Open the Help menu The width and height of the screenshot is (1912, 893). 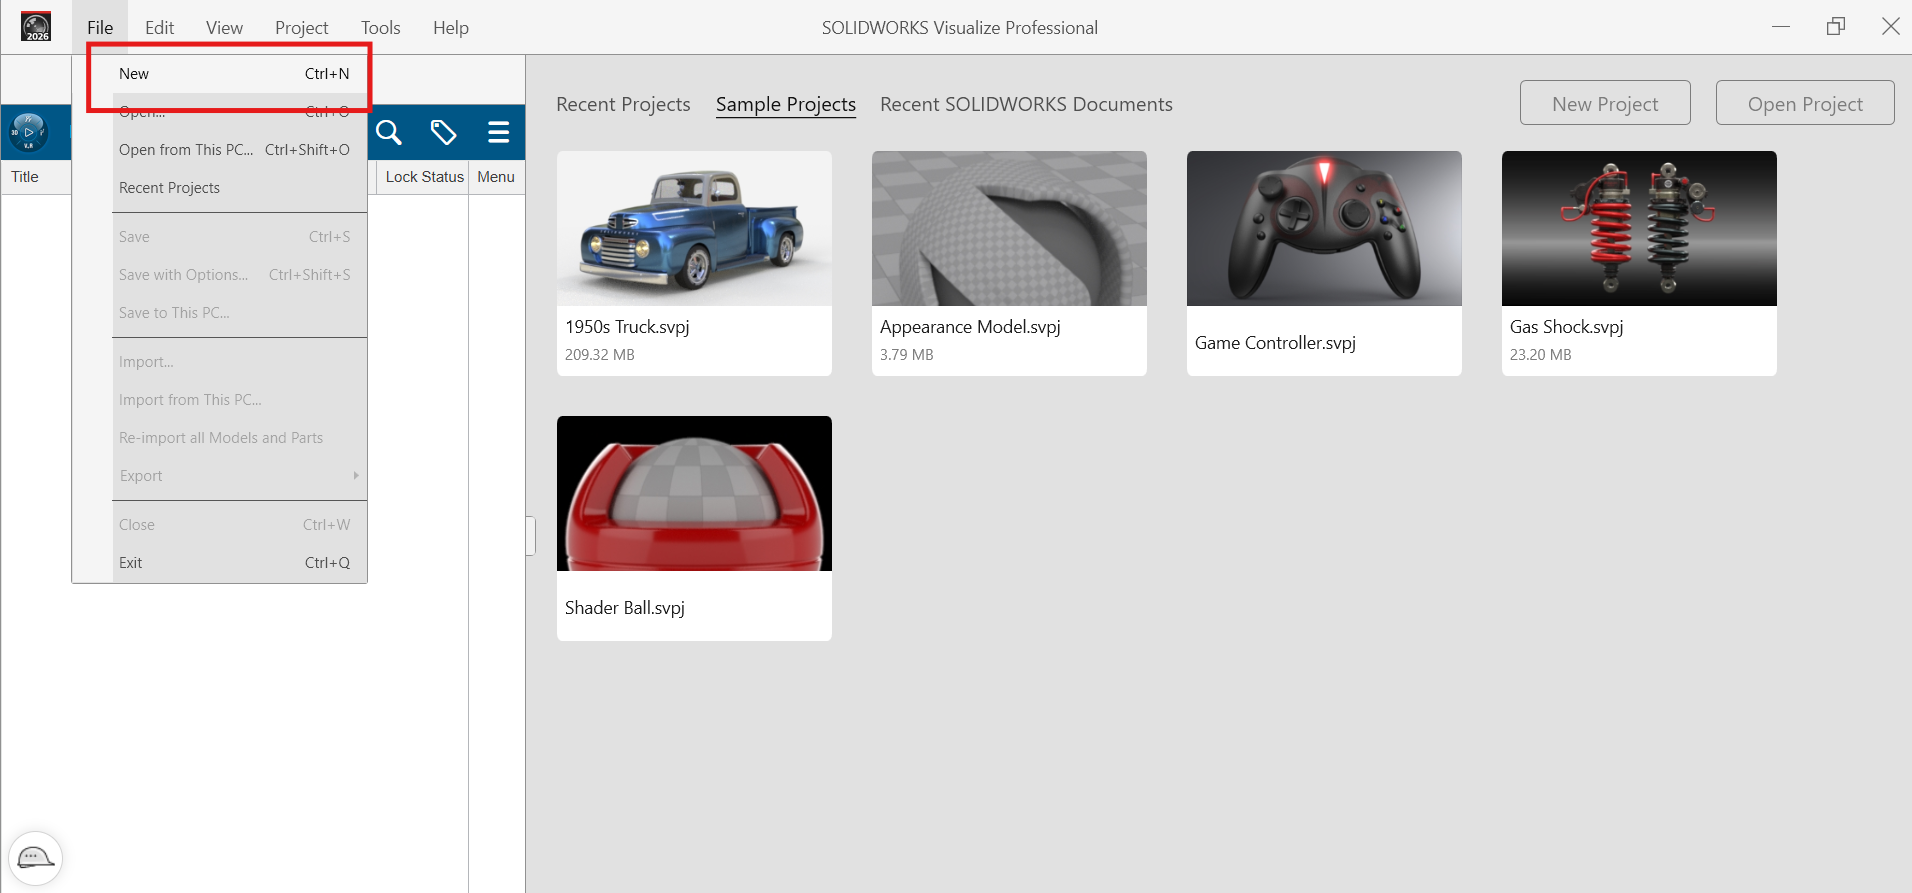point(450,28)
